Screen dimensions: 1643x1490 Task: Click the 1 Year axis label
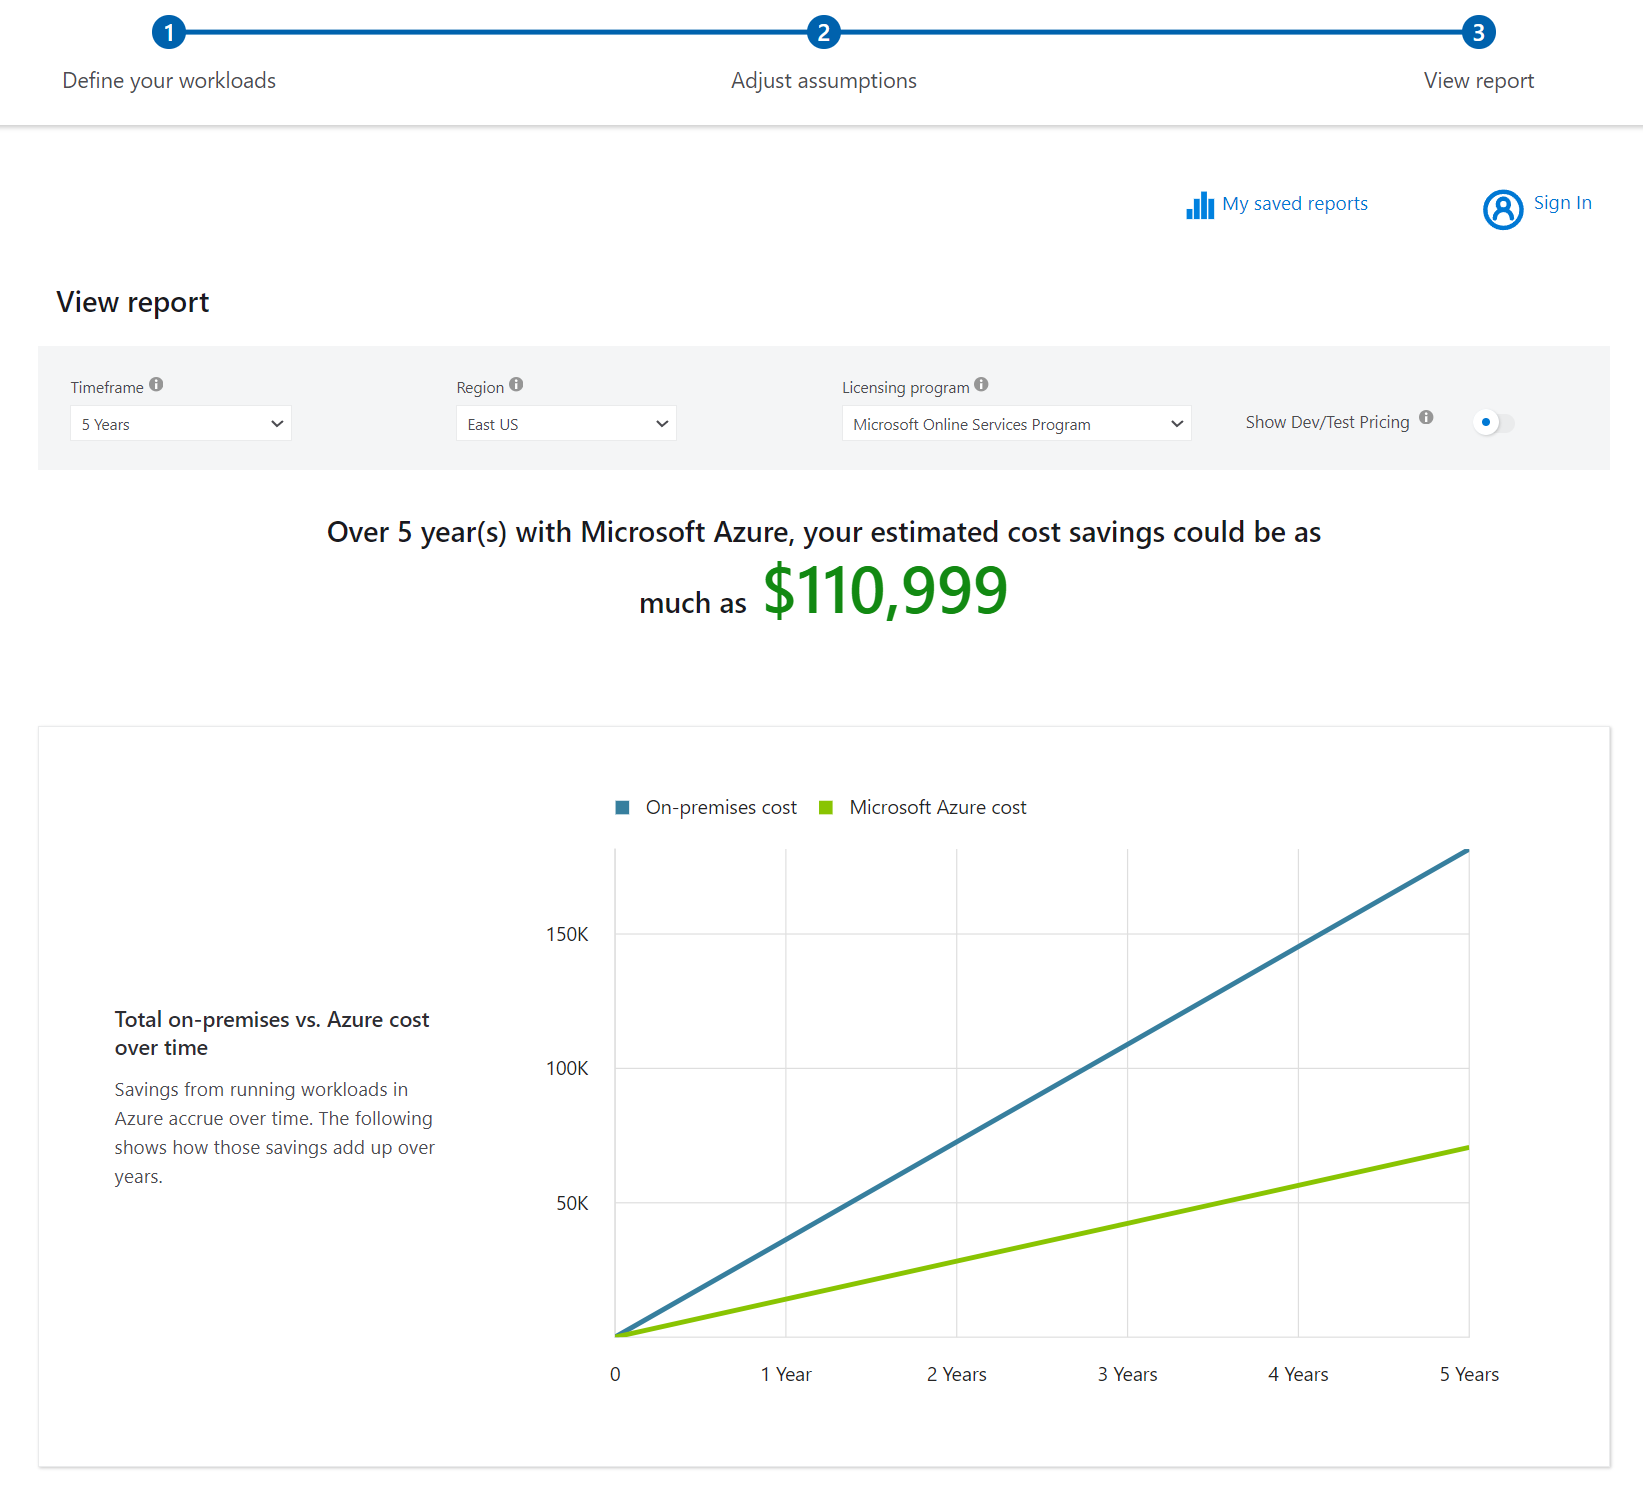(786, 1374)
